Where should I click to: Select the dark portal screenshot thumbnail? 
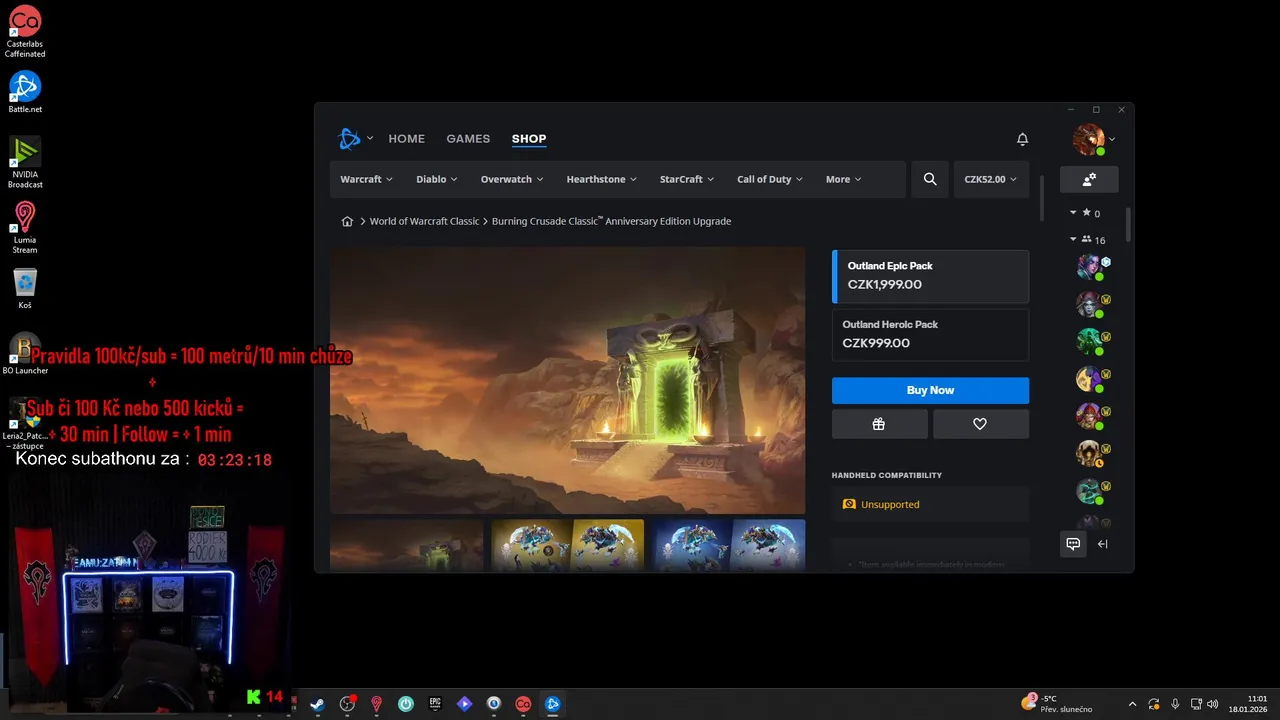click(x=407, y=546)
